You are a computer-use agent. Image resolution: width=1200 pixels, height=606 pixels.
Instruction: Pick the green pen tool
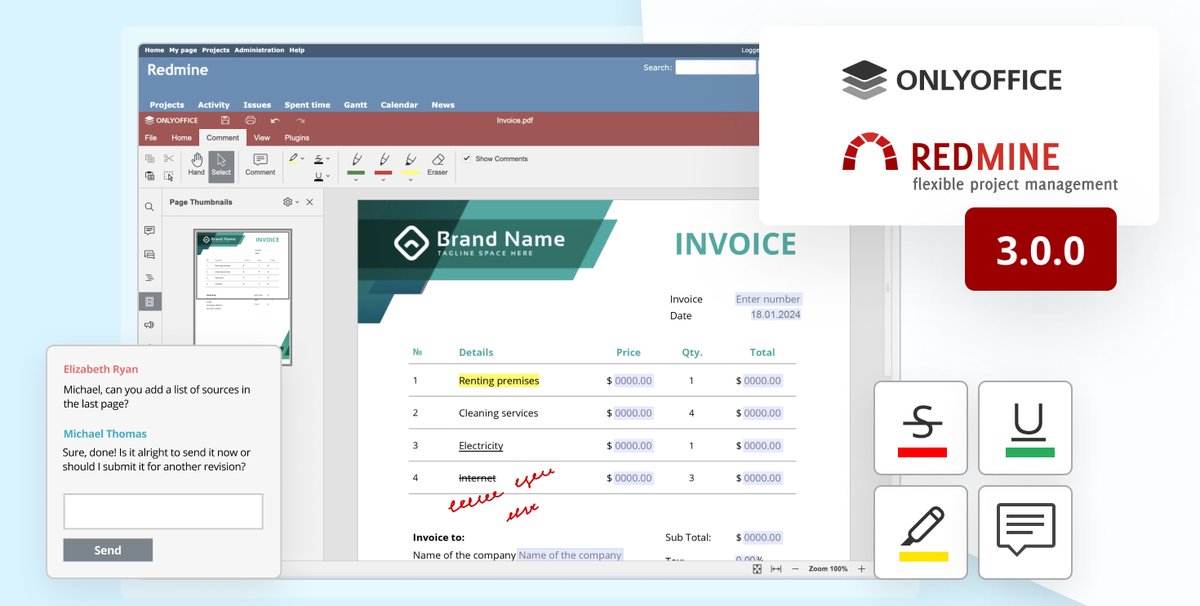356,159
